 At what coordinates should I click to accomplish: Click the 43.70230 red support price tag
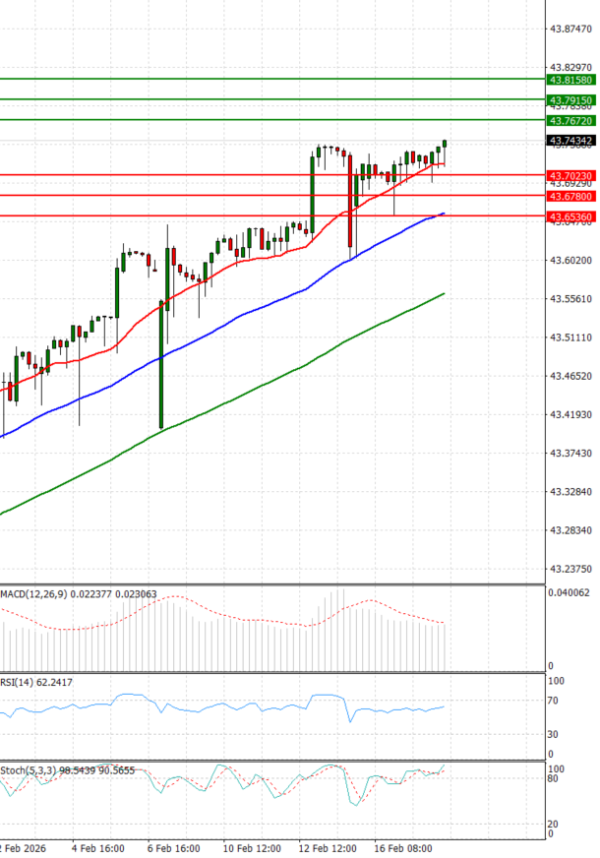572,175
